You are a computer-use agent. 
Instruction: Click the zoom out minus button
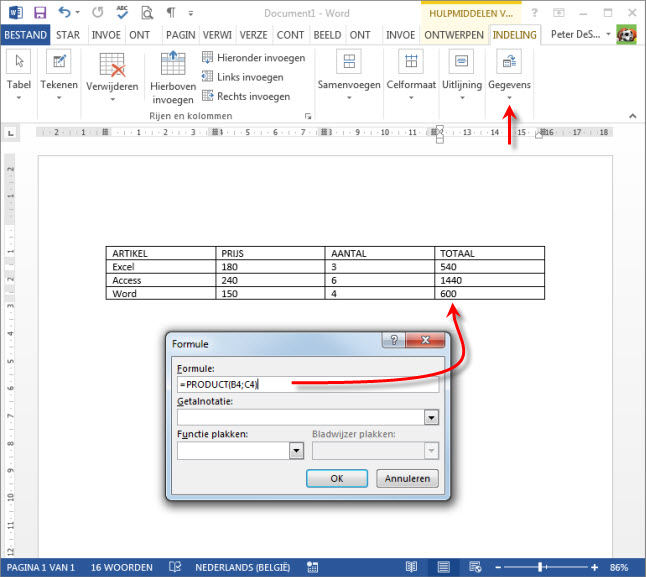pyautogui.click(x=498, y=568)
